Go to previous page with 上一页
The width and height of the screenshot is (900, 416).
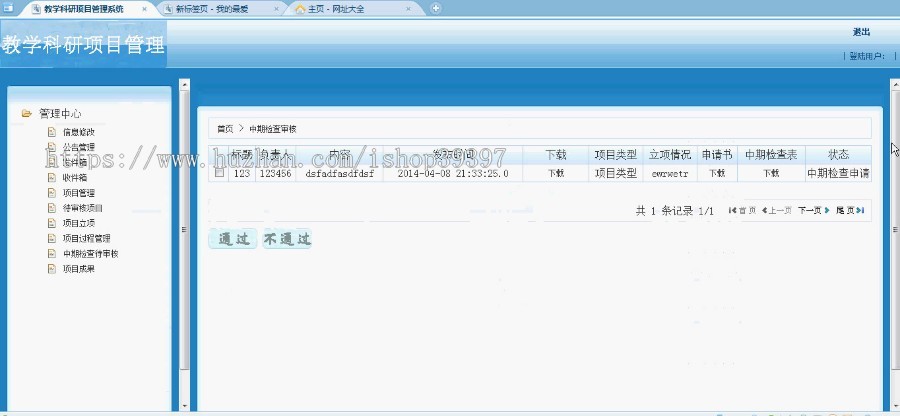777,211
